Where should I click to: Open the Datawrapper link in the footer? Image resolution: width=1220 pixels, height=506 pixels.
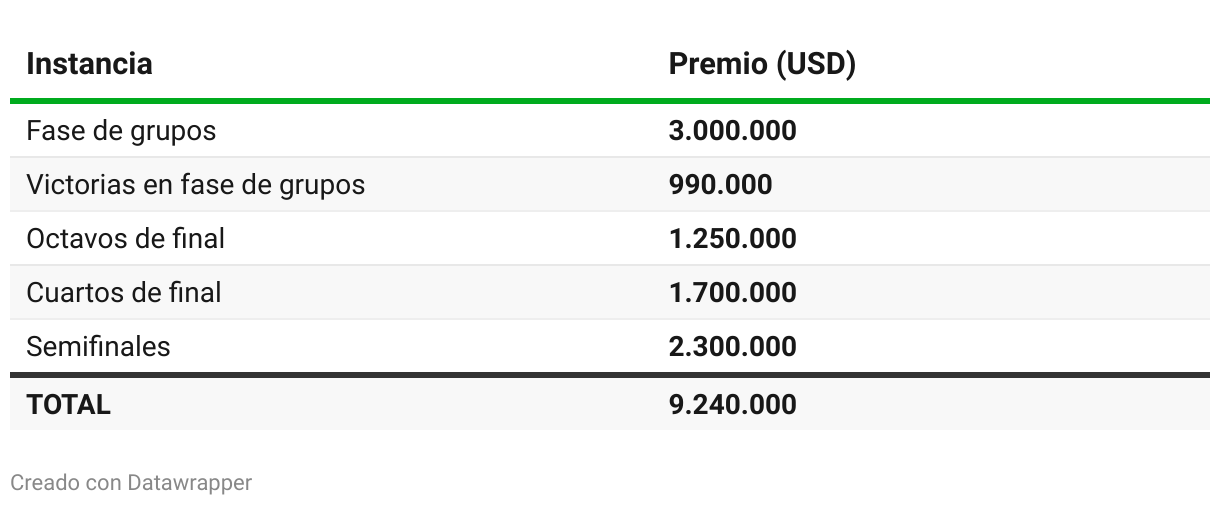pos(189,483)
